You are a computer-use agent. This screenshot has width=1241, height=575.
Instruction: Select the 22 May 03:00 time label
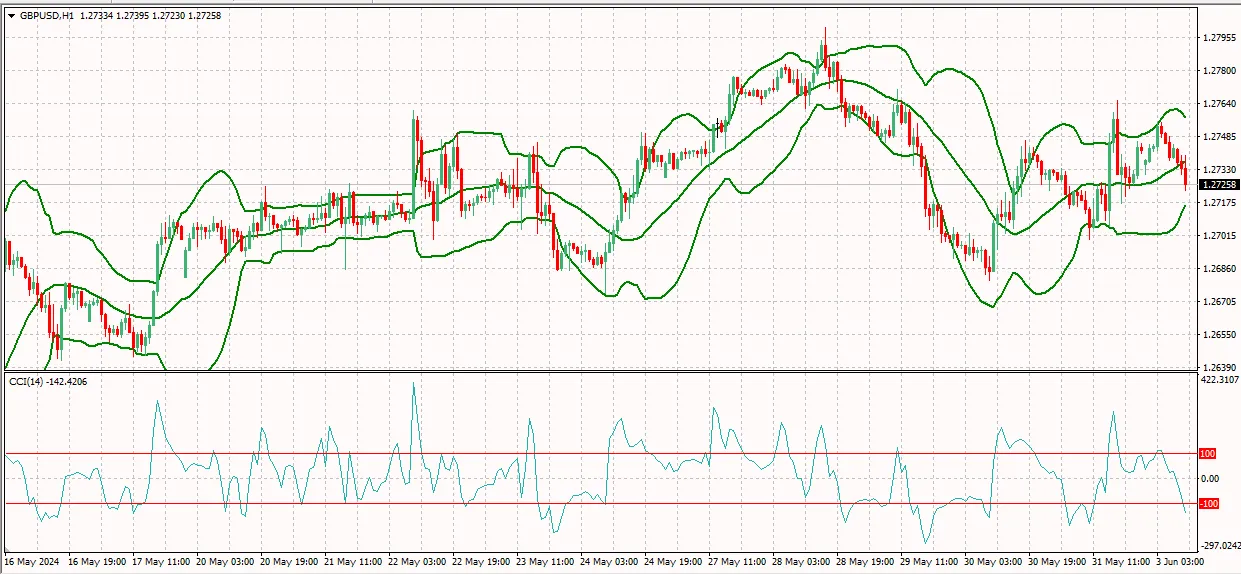pos(416,562)
